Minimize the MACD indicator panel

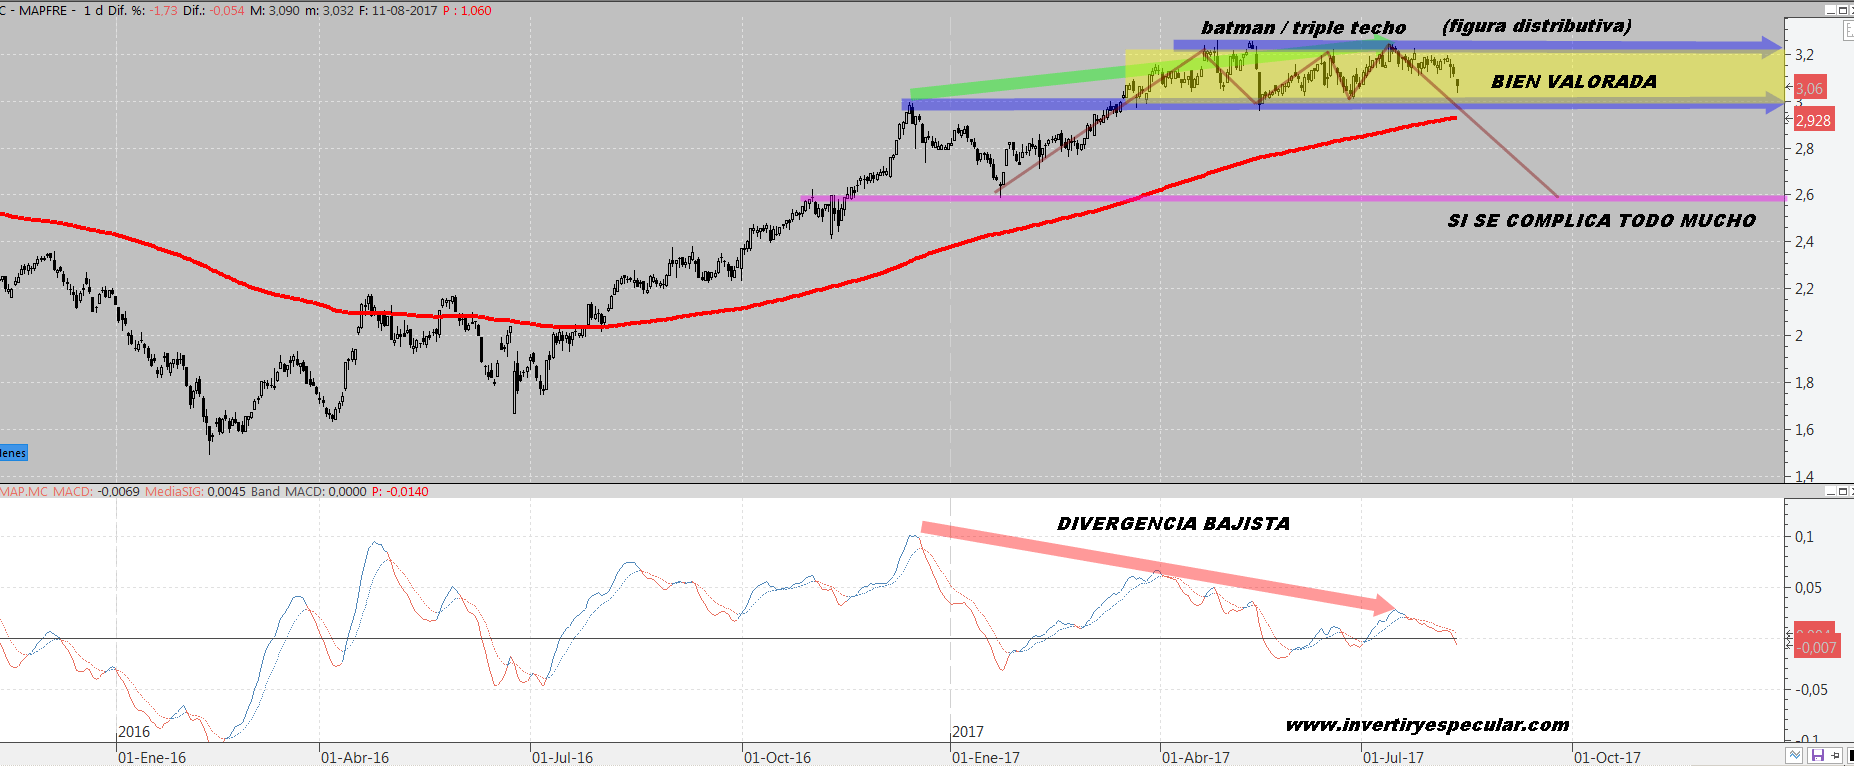point(1832,491)
